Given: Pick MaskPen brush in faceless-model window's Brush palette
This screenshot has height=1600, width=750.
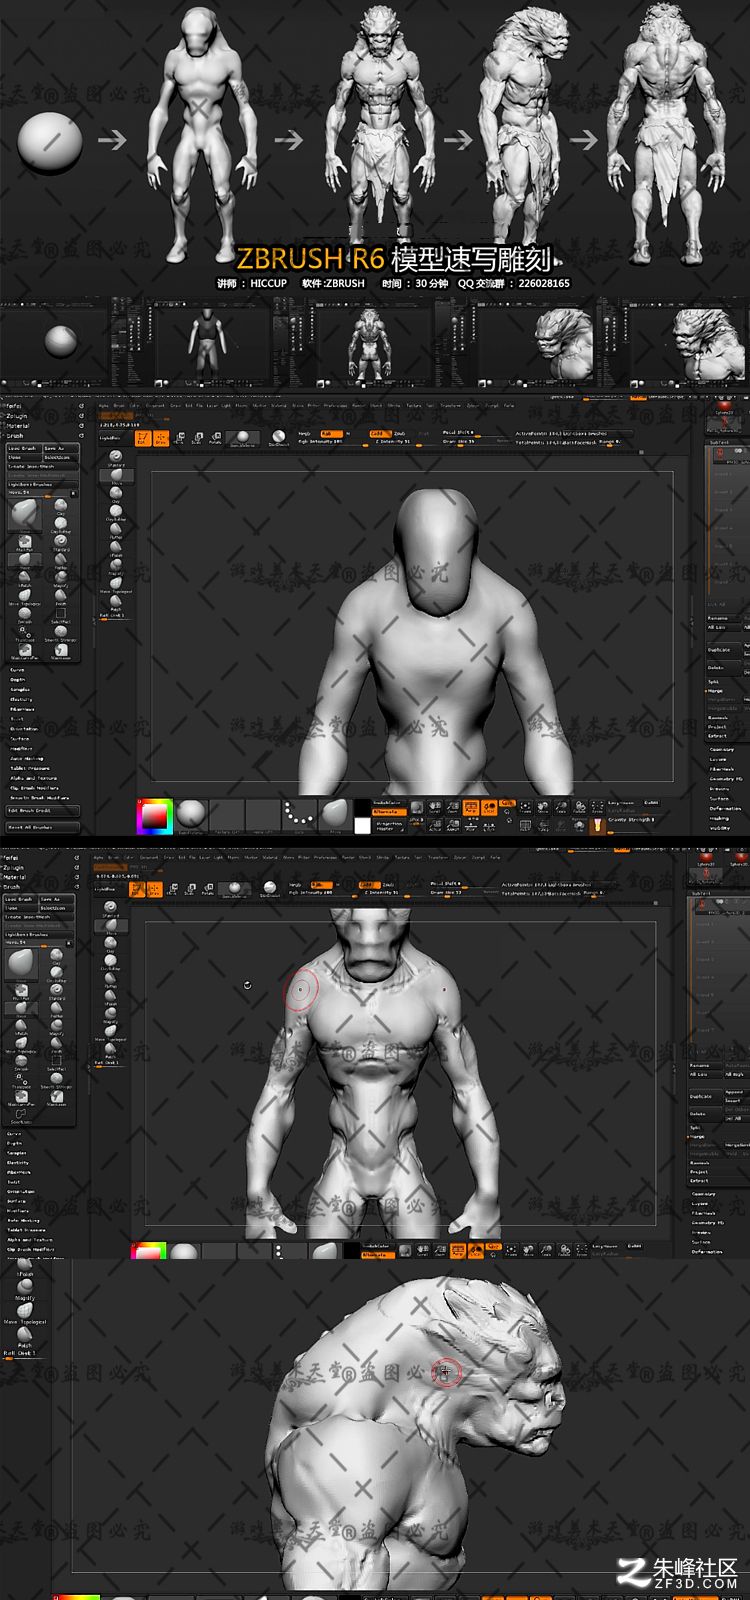Looking at the screenshot, I should pos(25,543).
